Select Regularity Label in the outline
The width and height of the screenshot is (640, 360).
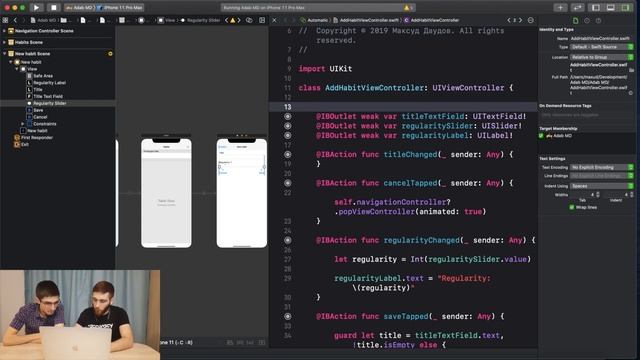coord(49,82)
